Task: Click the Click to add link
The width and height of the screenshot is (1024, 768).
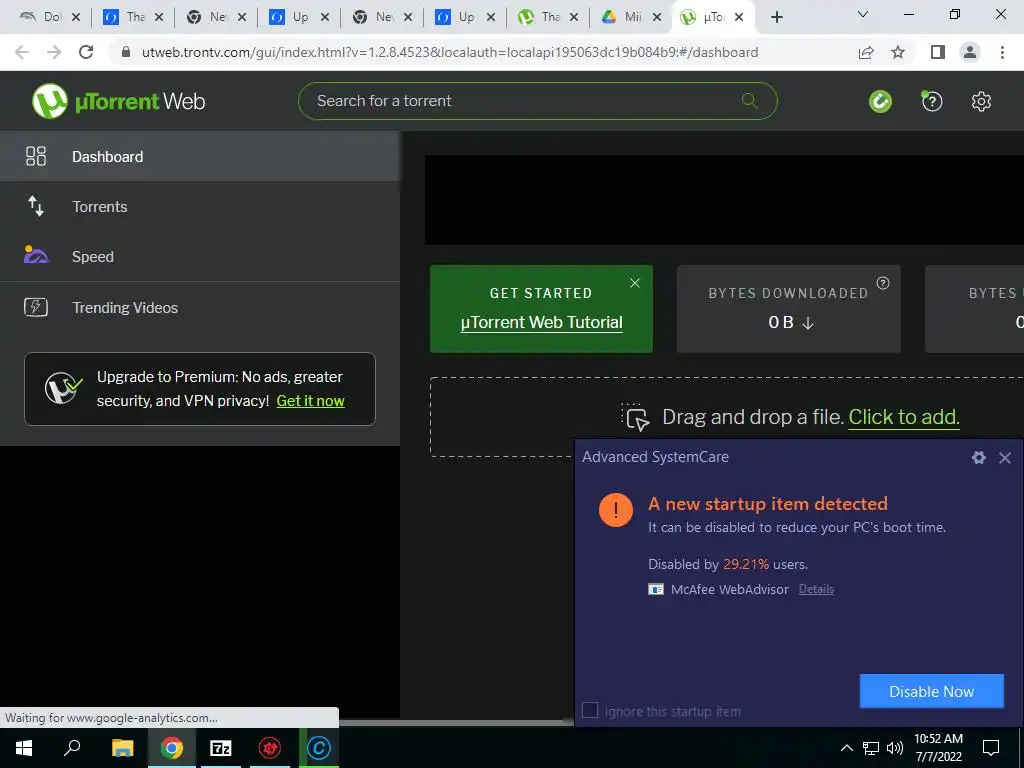Action: click(x=904, y=417)
